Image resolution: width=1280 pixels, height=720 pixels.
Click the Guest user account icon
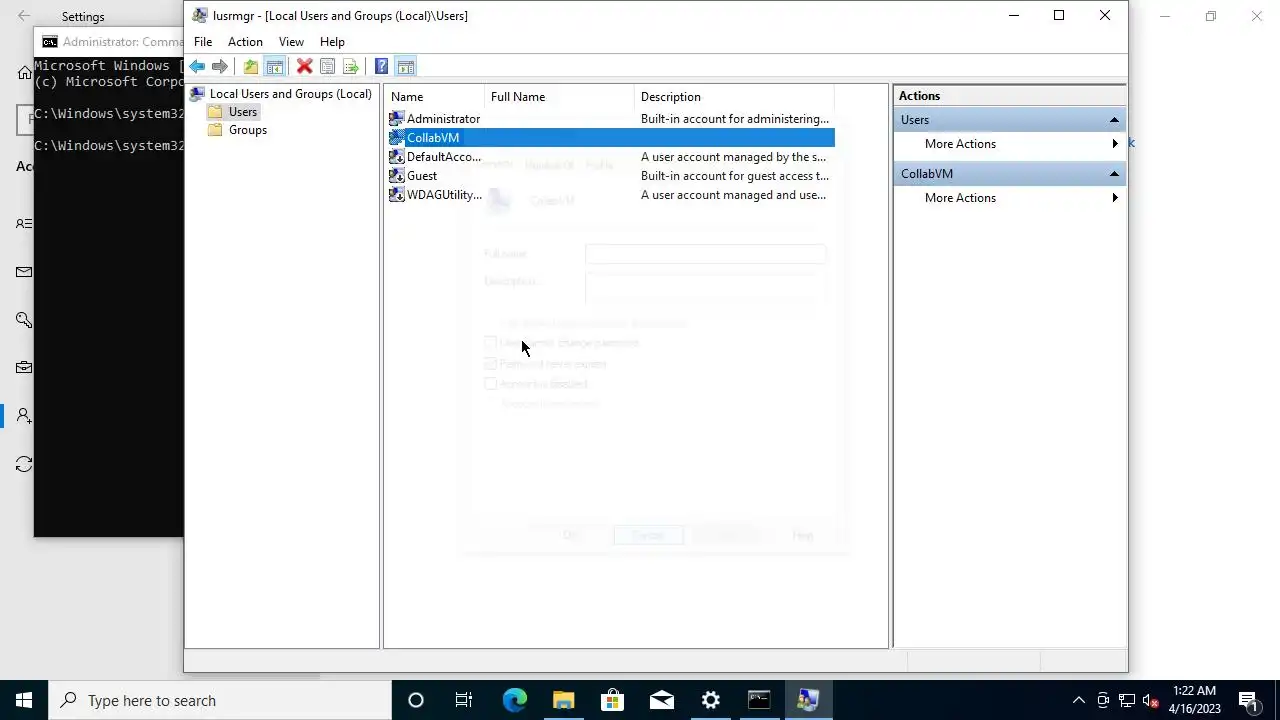click(x=397, y=176)
